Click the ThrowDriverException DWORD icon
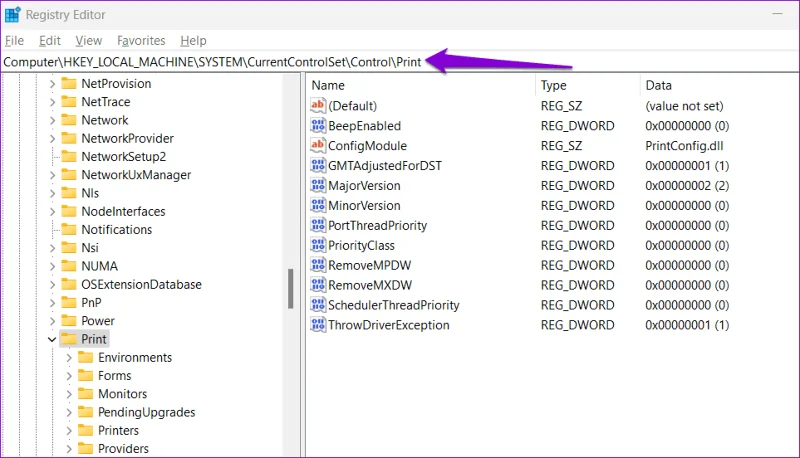 pyautogui.click(x=317, y=324)
